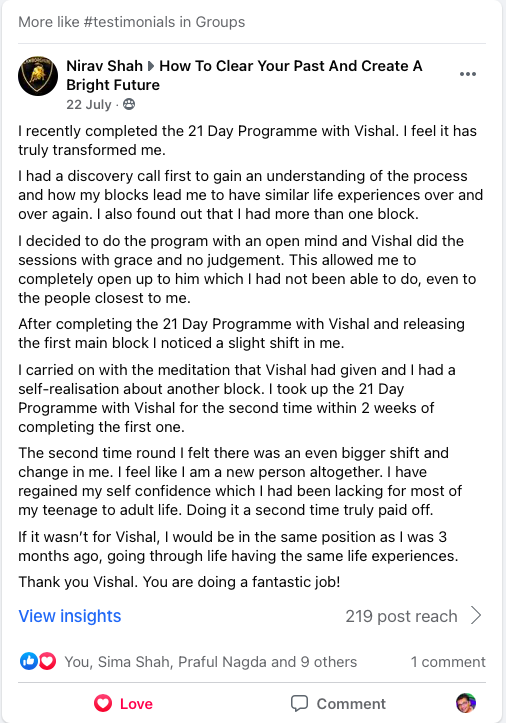Open the Comment button
This screenshot has width=506, height=723.
pyautogui.click(x=338, y=704)
